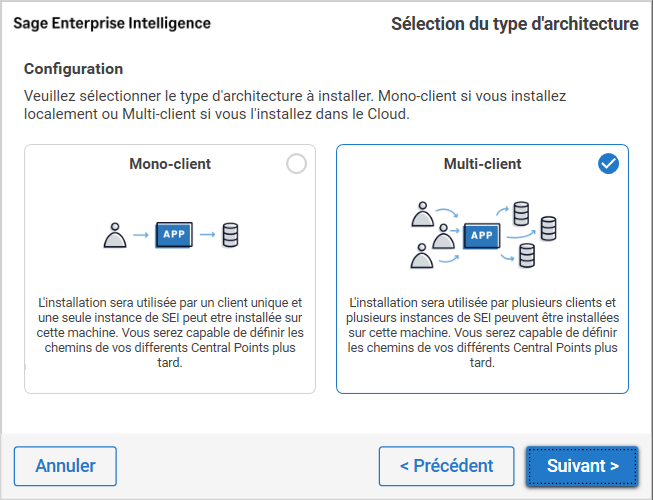The image size is (653, 500).
Task: Click the APP icon in Mono-client diagram
Action: 172,236
